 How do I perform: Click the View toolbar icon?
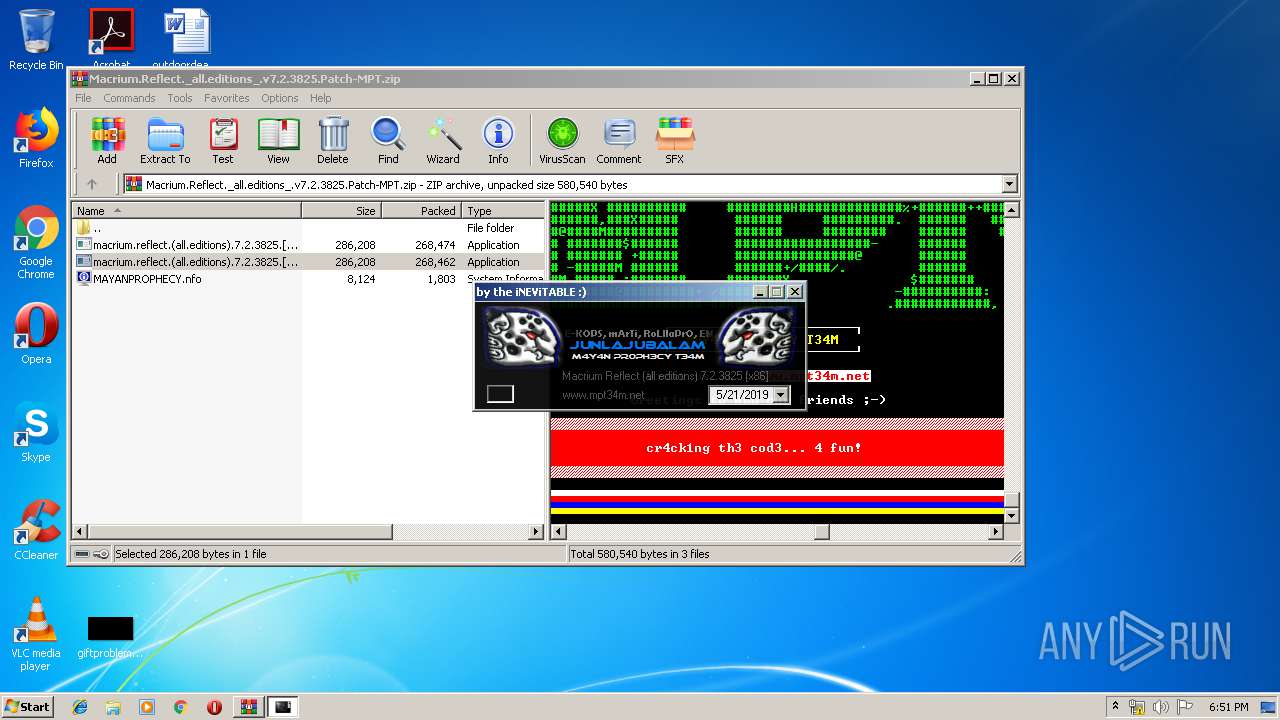[x=278, y=140]
